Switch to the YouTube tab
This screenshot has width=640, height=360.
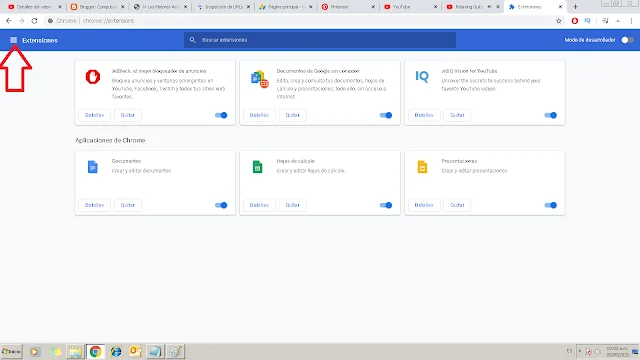point(411,7)
